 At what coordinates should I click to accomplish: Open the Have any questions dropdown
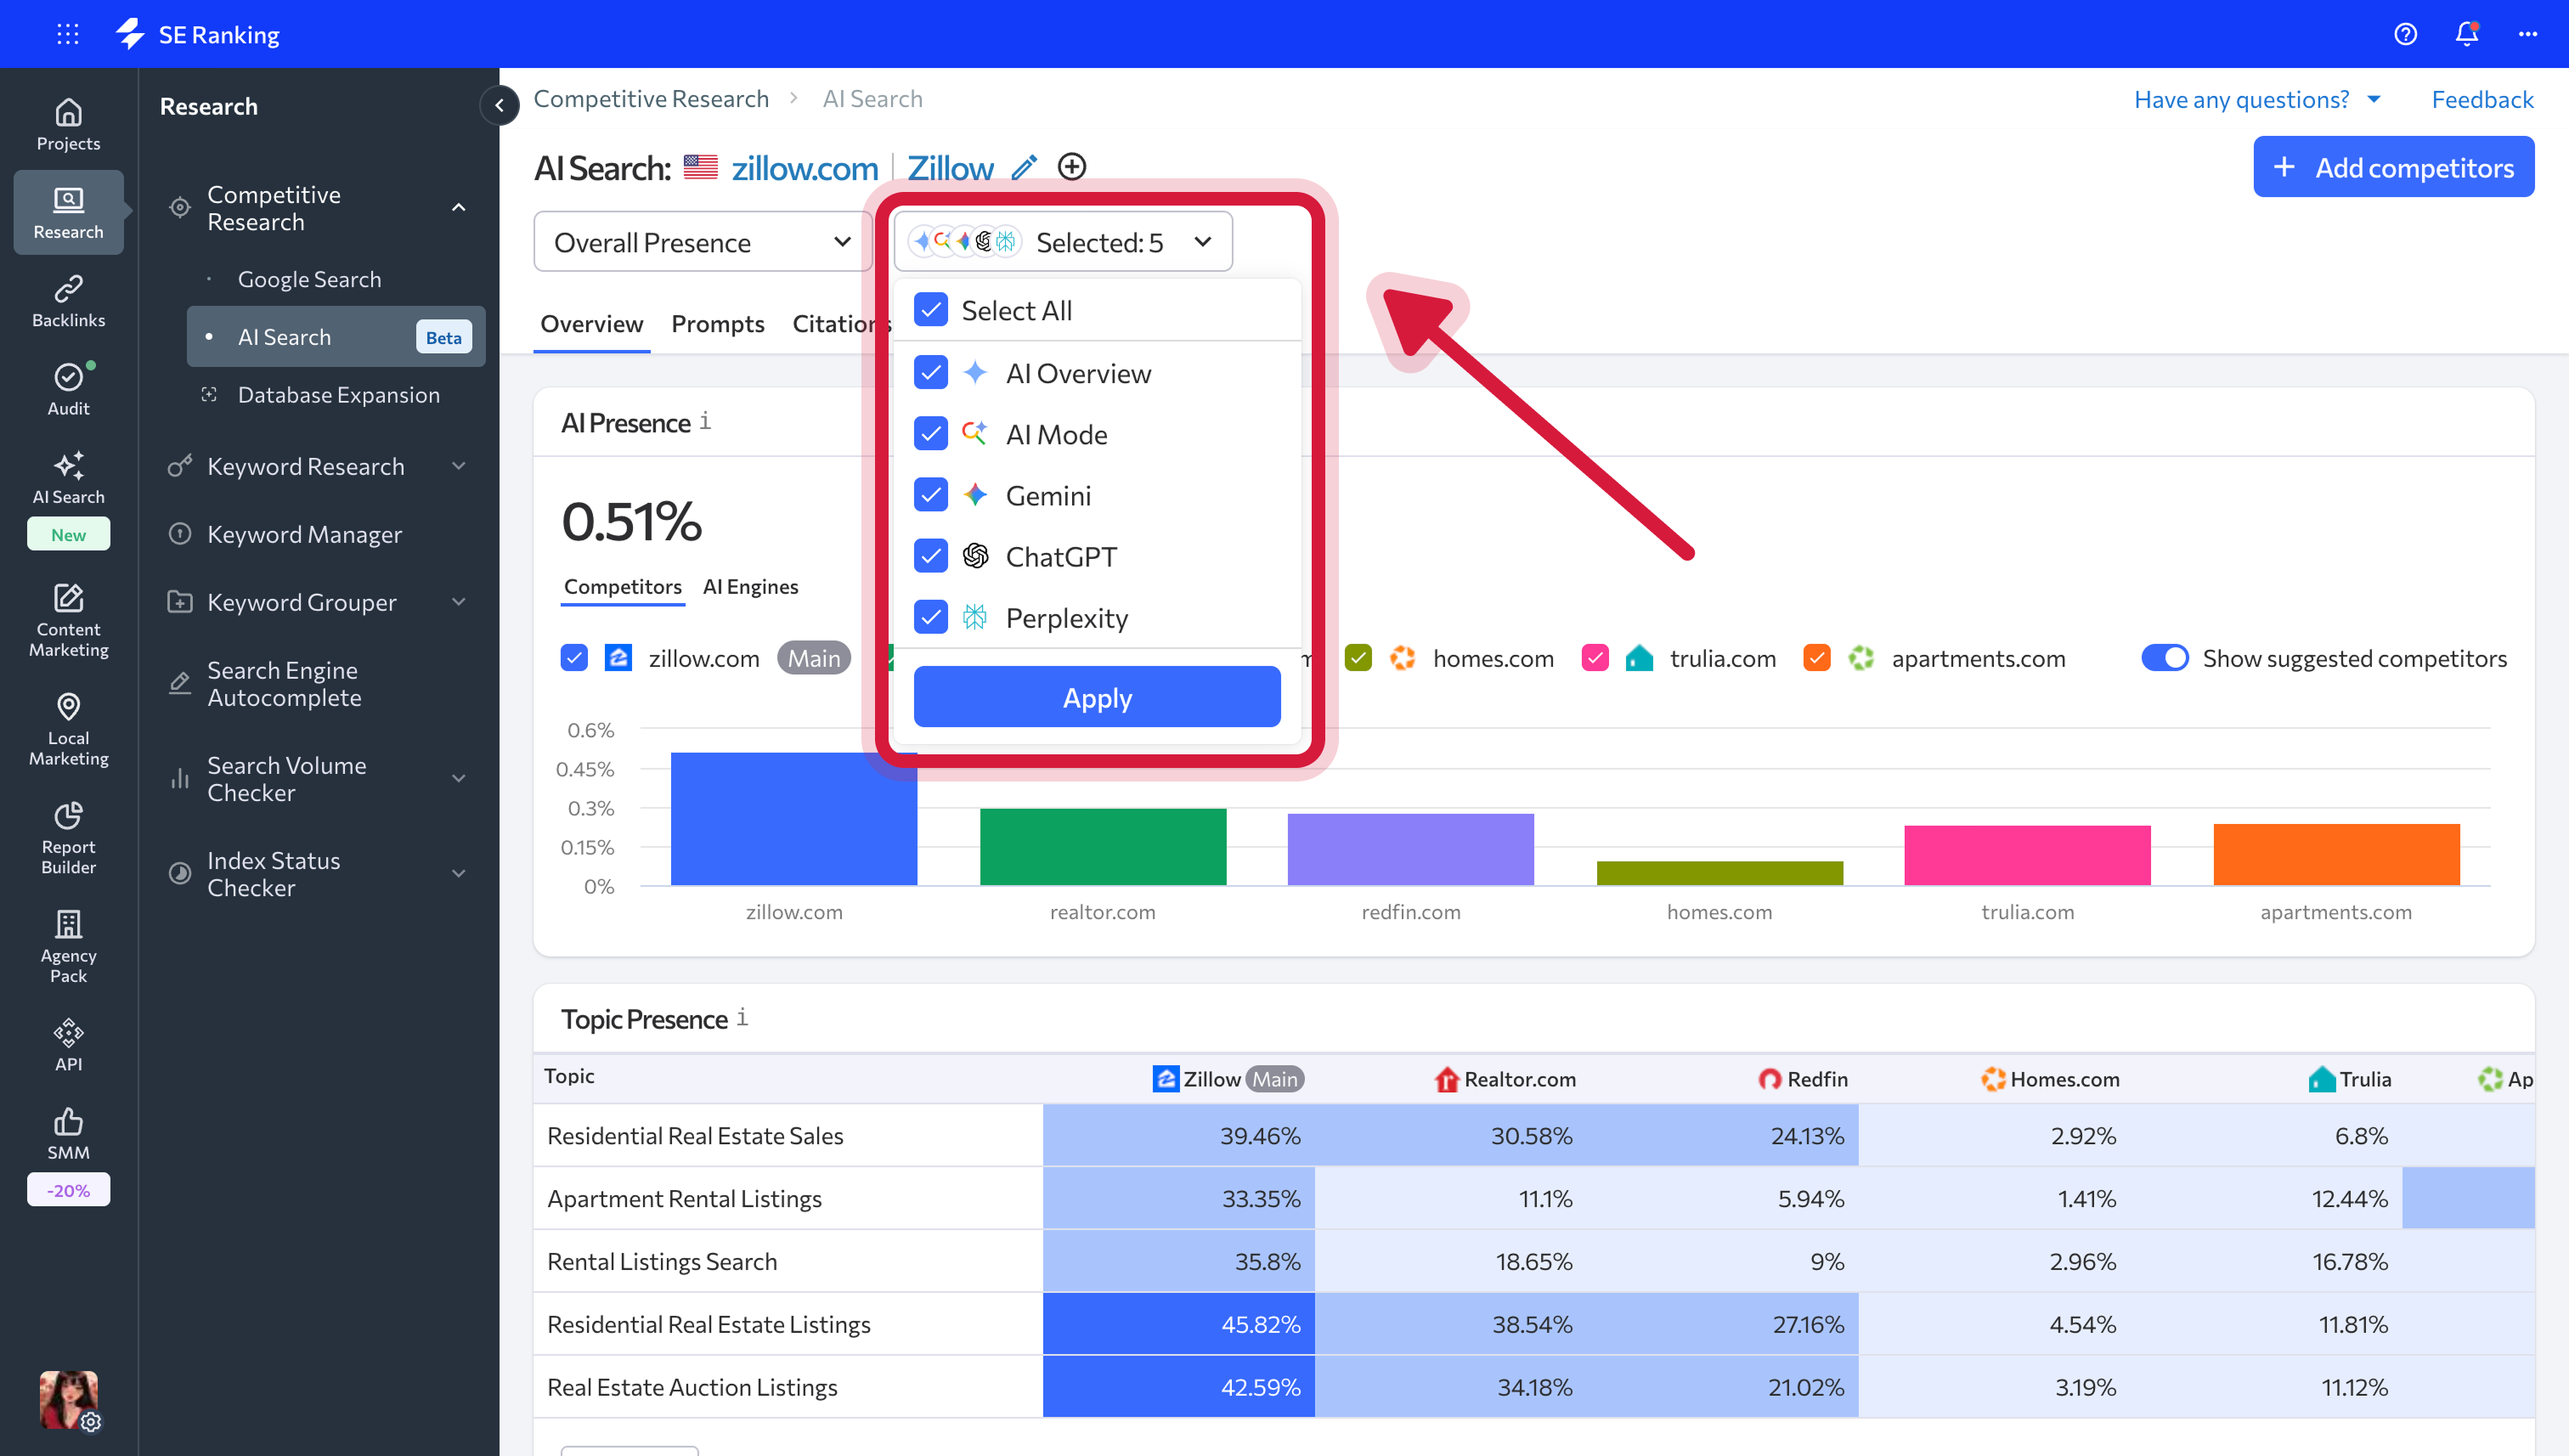click(2257, 99)
